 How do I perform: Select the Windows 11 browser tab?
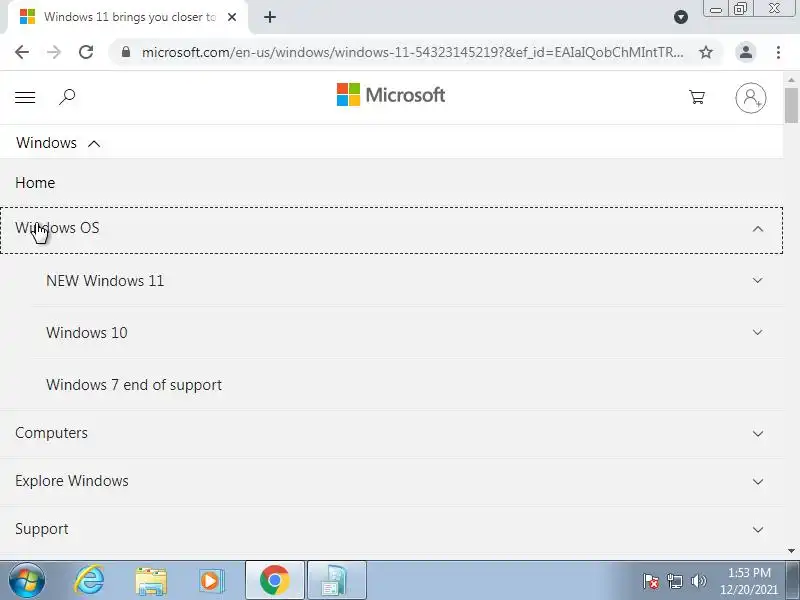click(128, 17)
